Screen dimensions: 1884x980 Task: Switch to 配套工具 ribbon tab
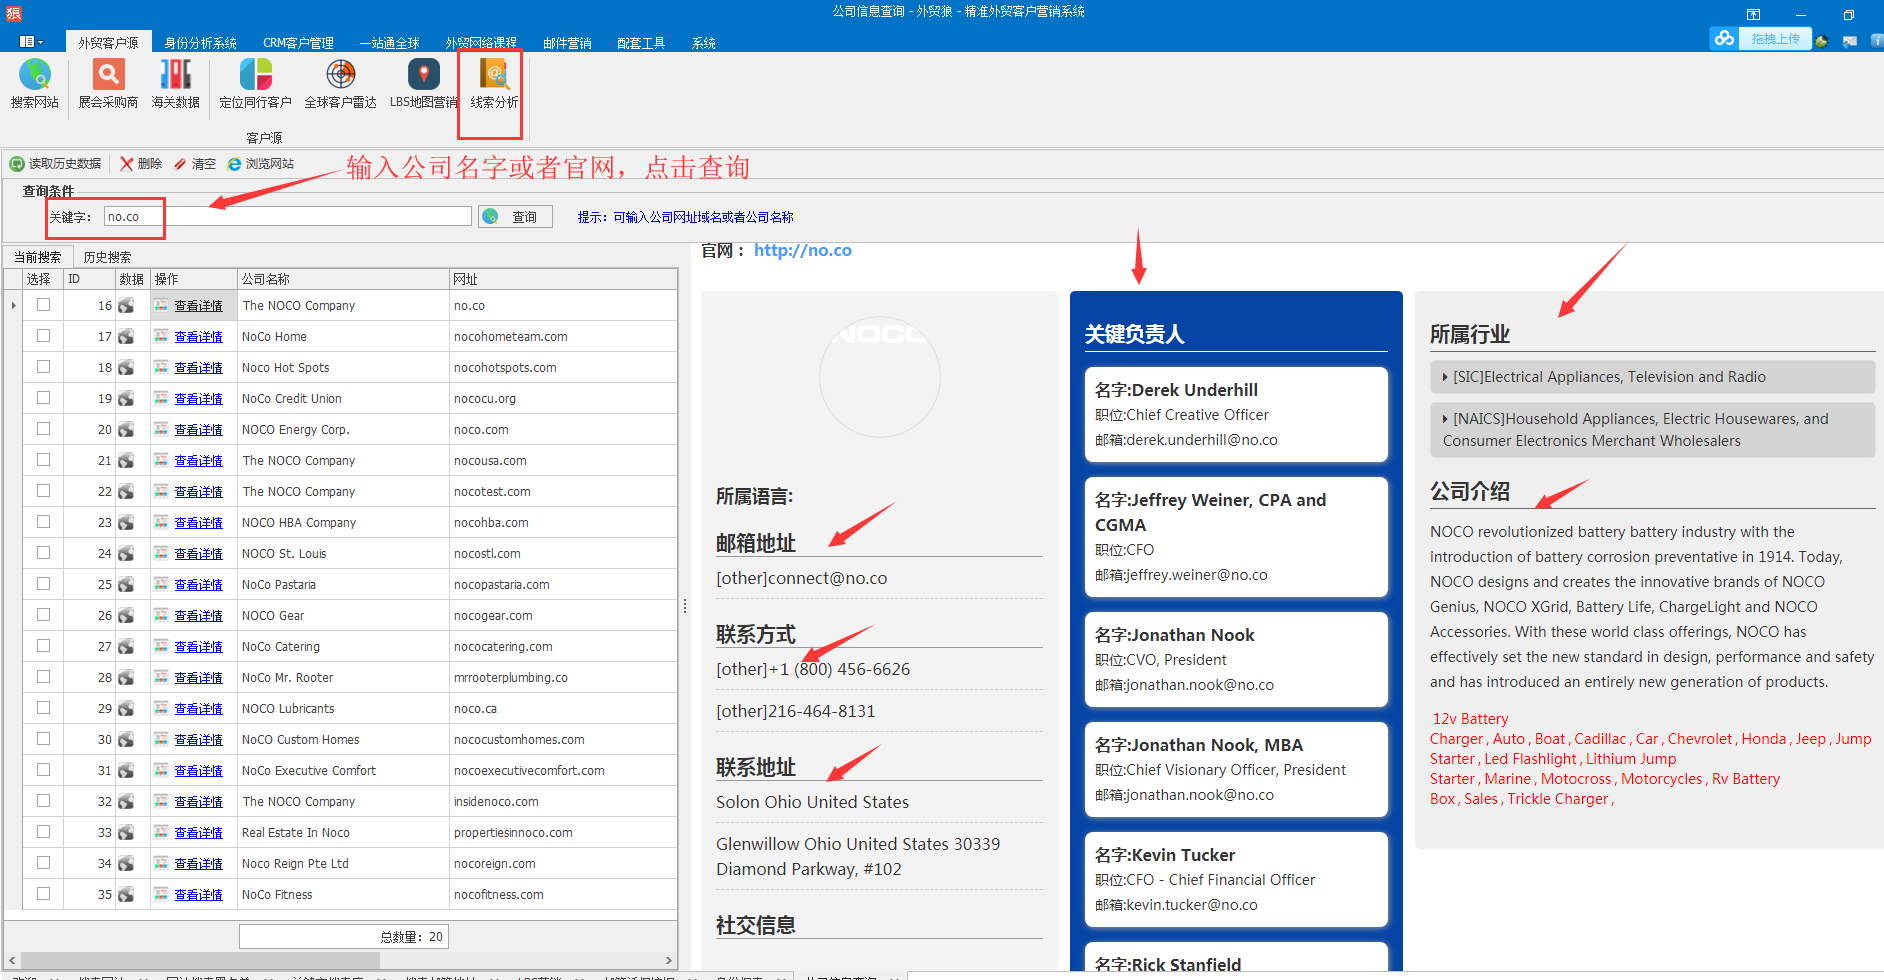(x=641, y=43)
